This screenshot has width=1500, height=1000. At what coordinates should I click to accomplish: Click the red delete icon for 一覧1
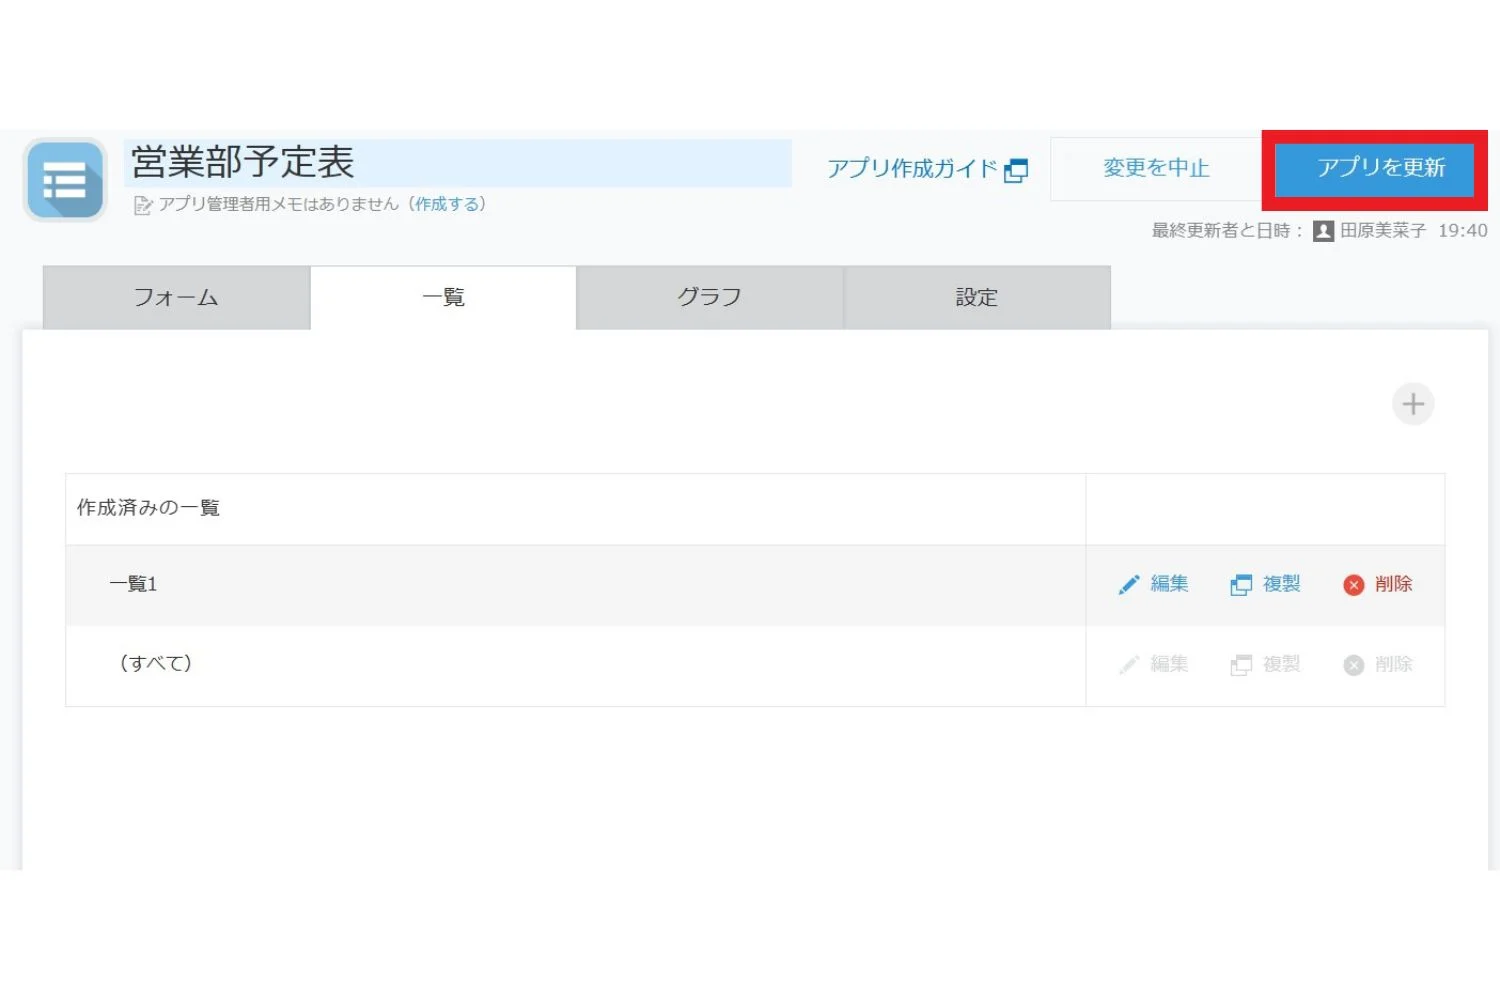[1354, 585]
